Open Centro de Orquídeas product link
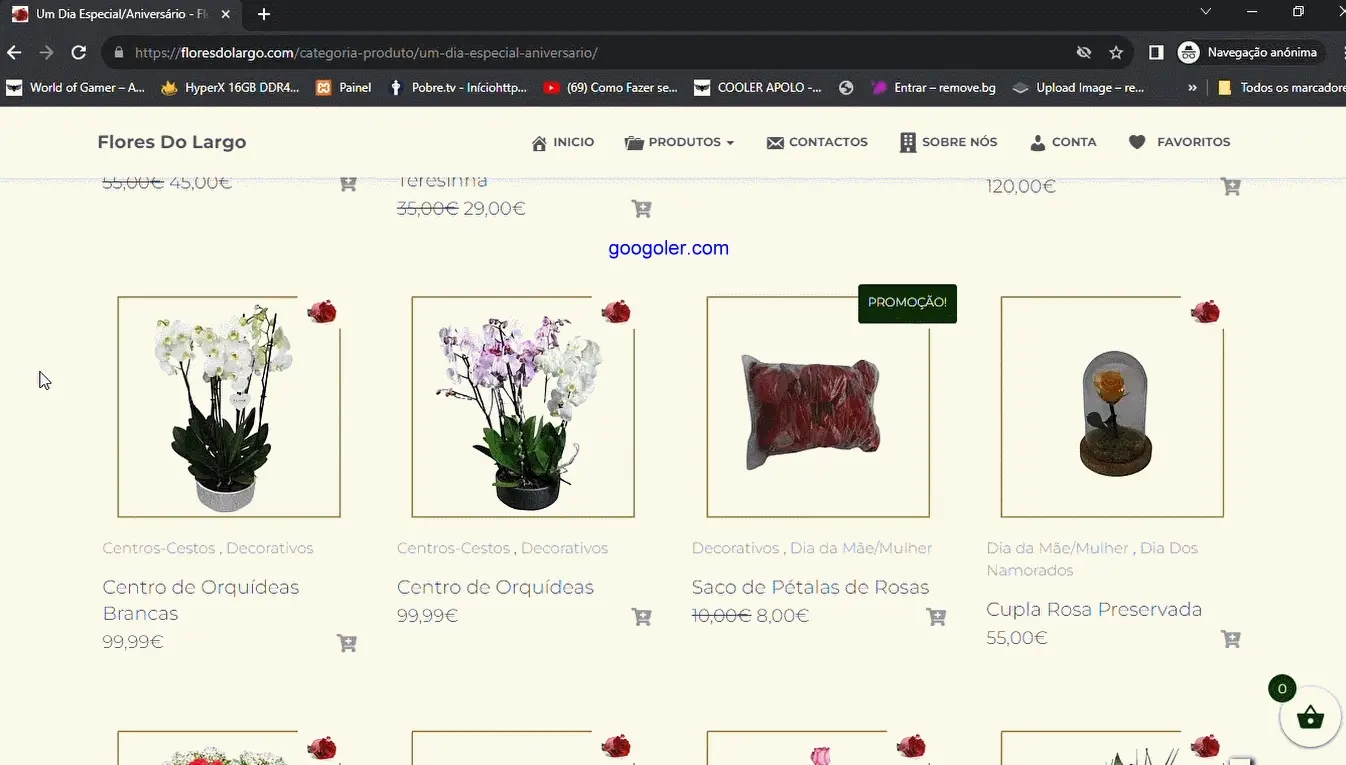1346x765 pixels. tap(495, 587)
